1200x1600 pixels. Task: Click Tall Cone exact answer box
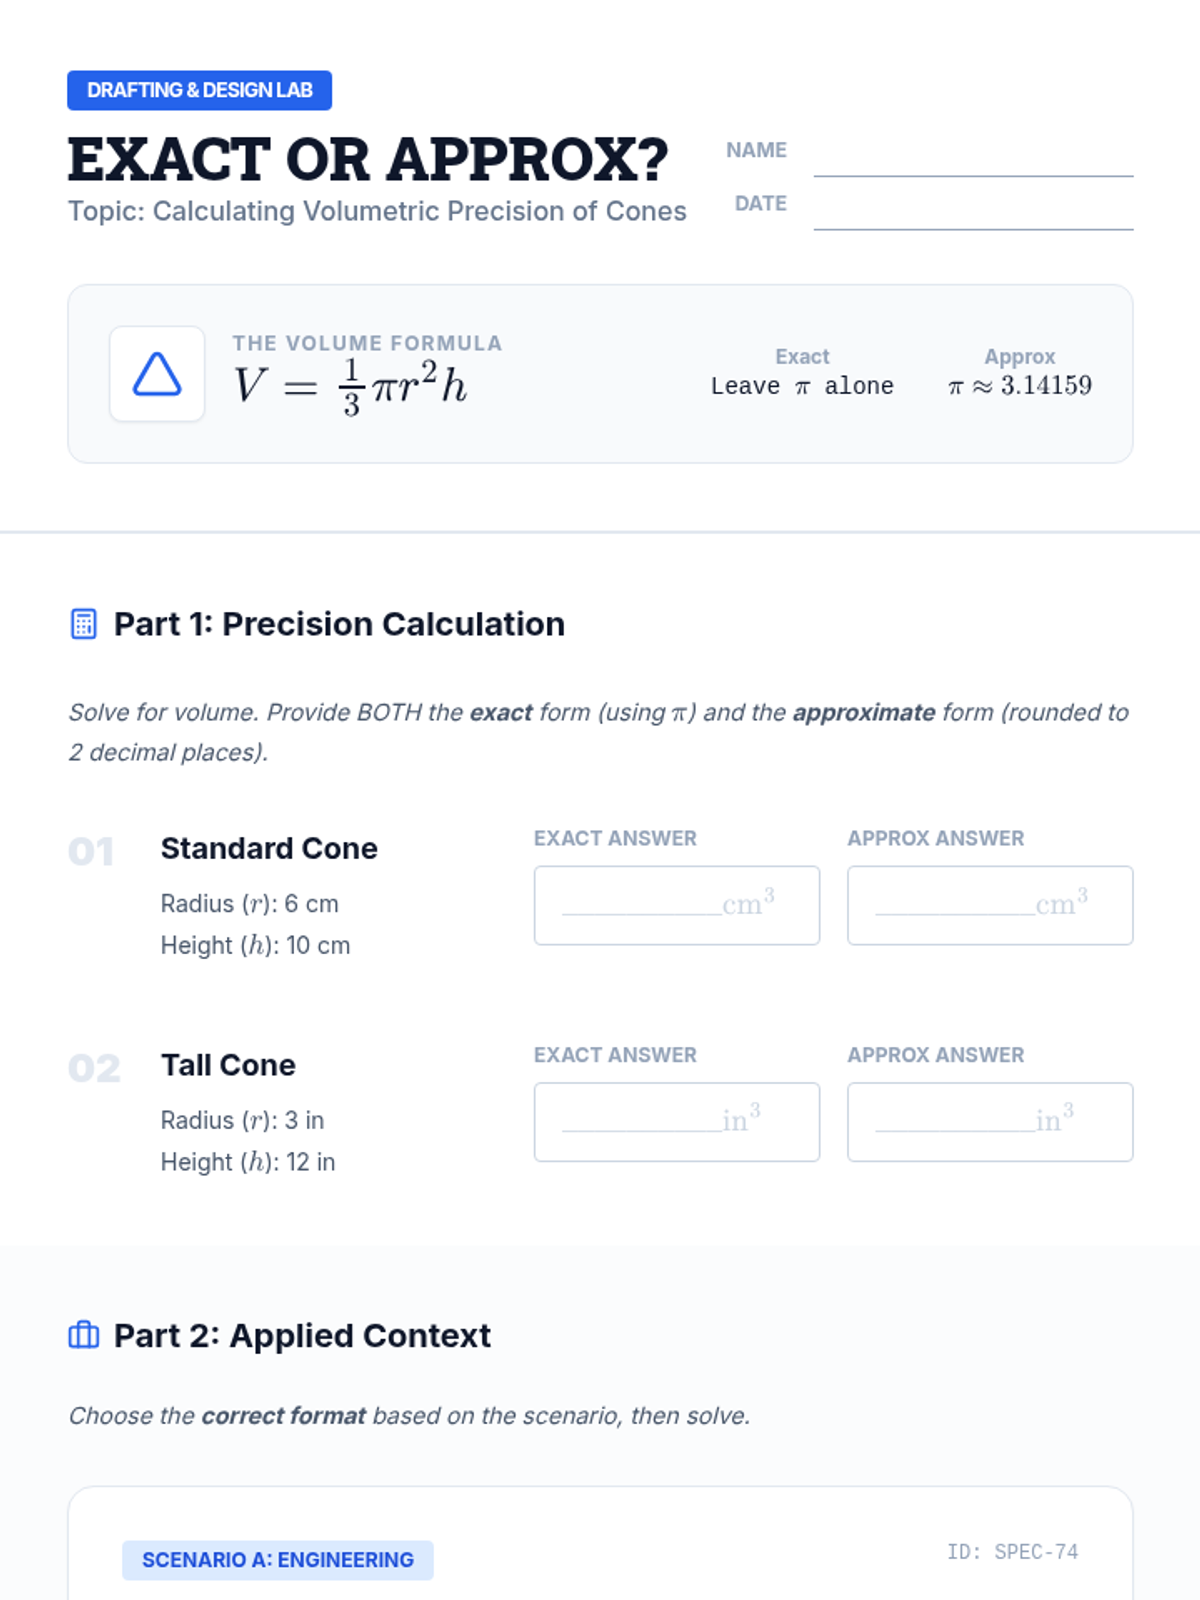pyautogui.click(x=676, y=1122)
